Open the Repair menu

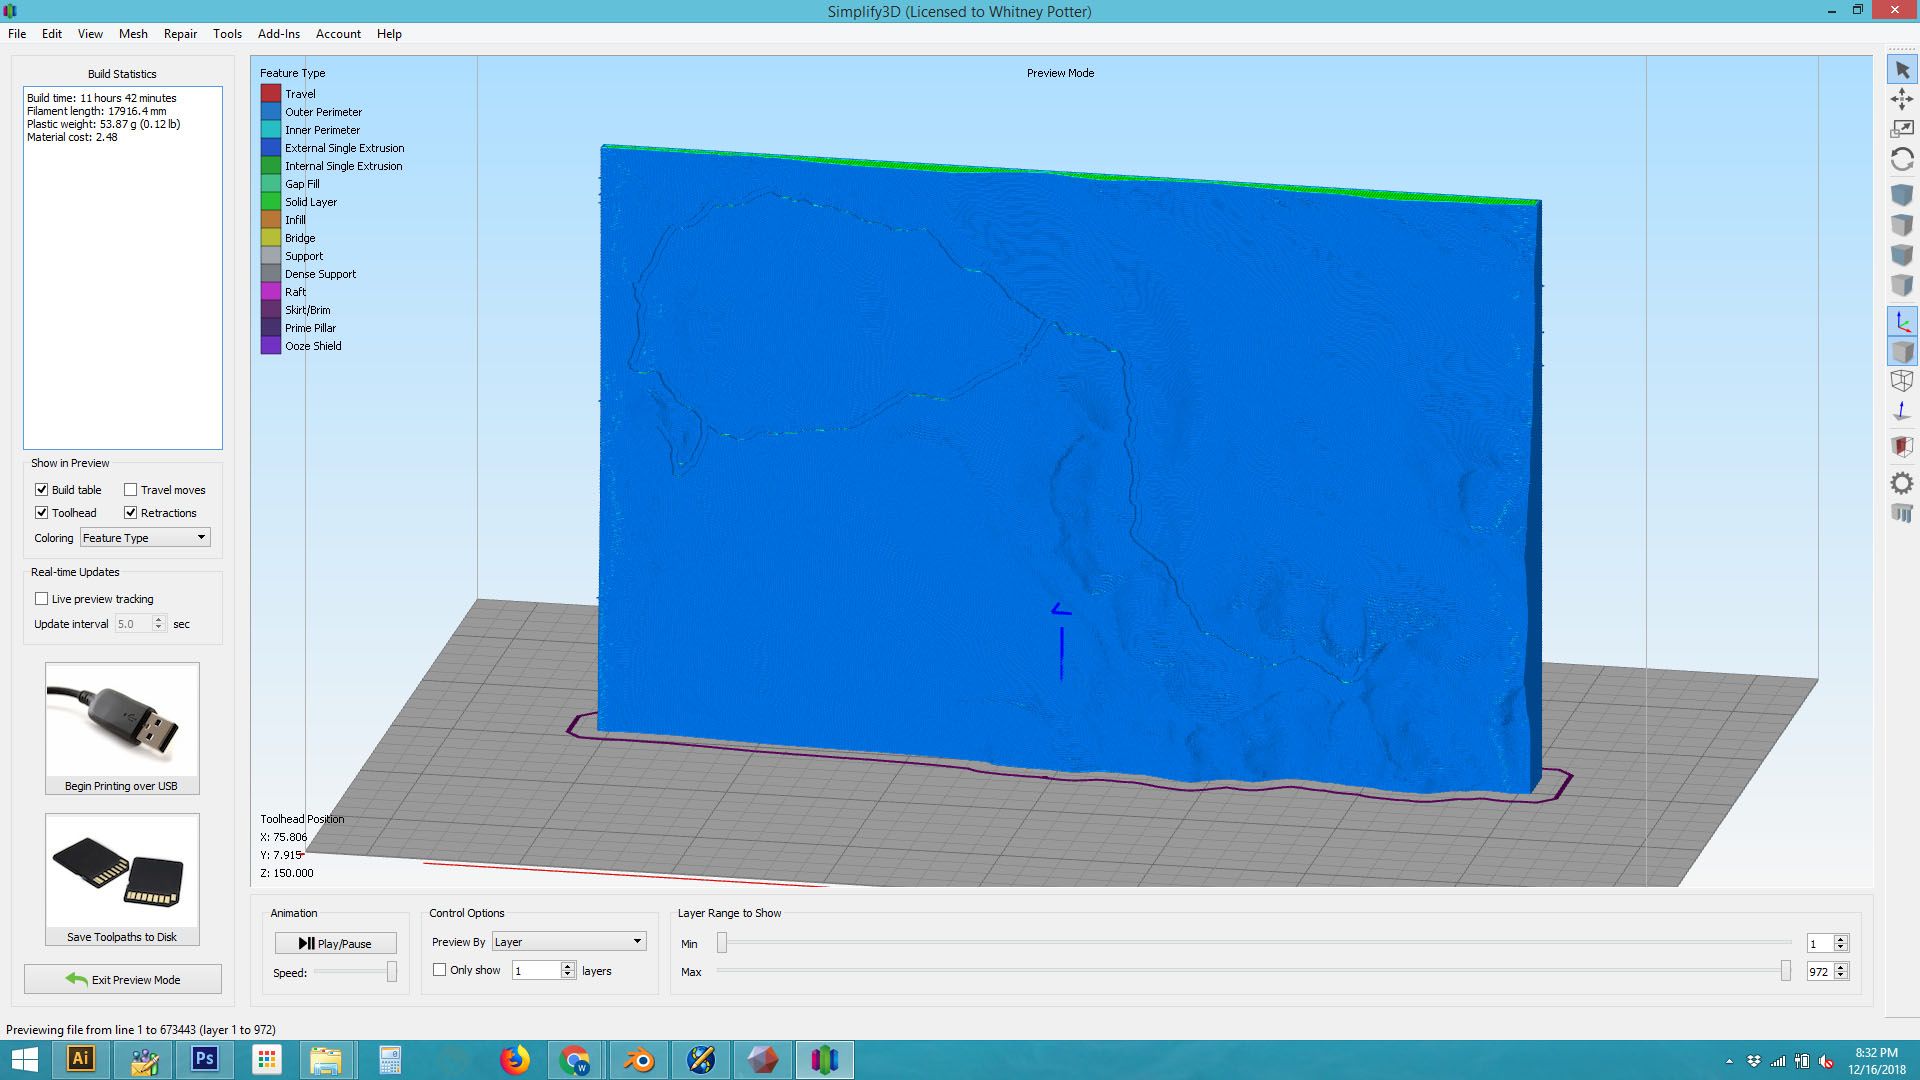coord(180,33)
